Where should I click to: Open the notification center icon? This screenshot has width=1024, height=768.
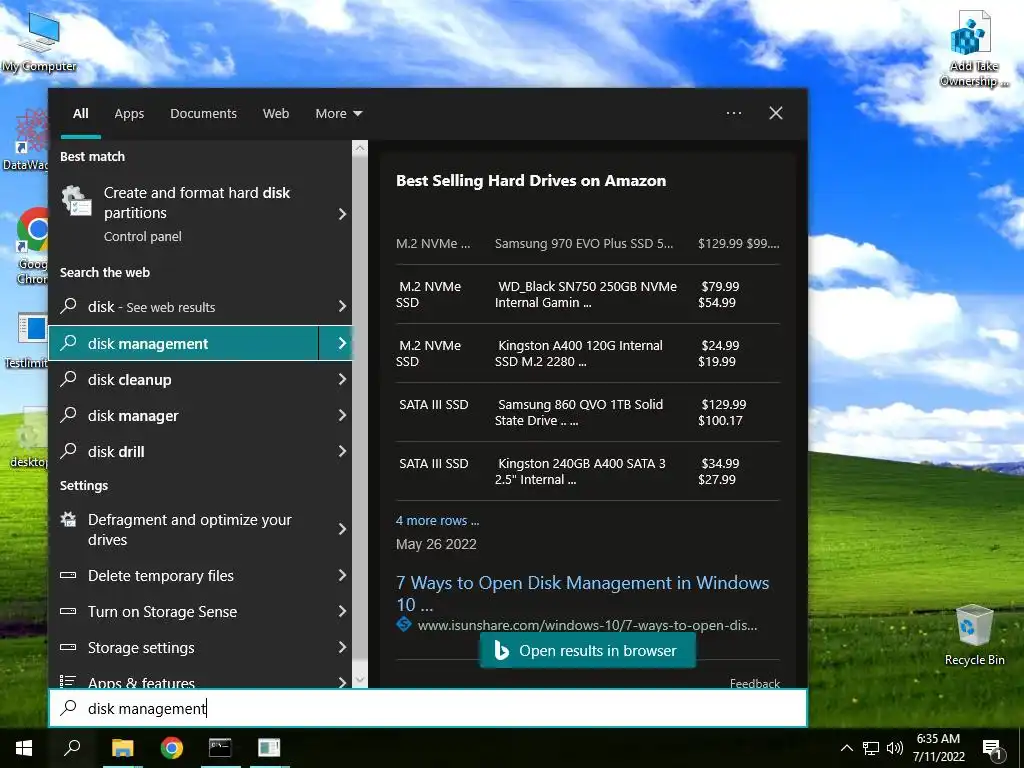(x=993, y=748)
